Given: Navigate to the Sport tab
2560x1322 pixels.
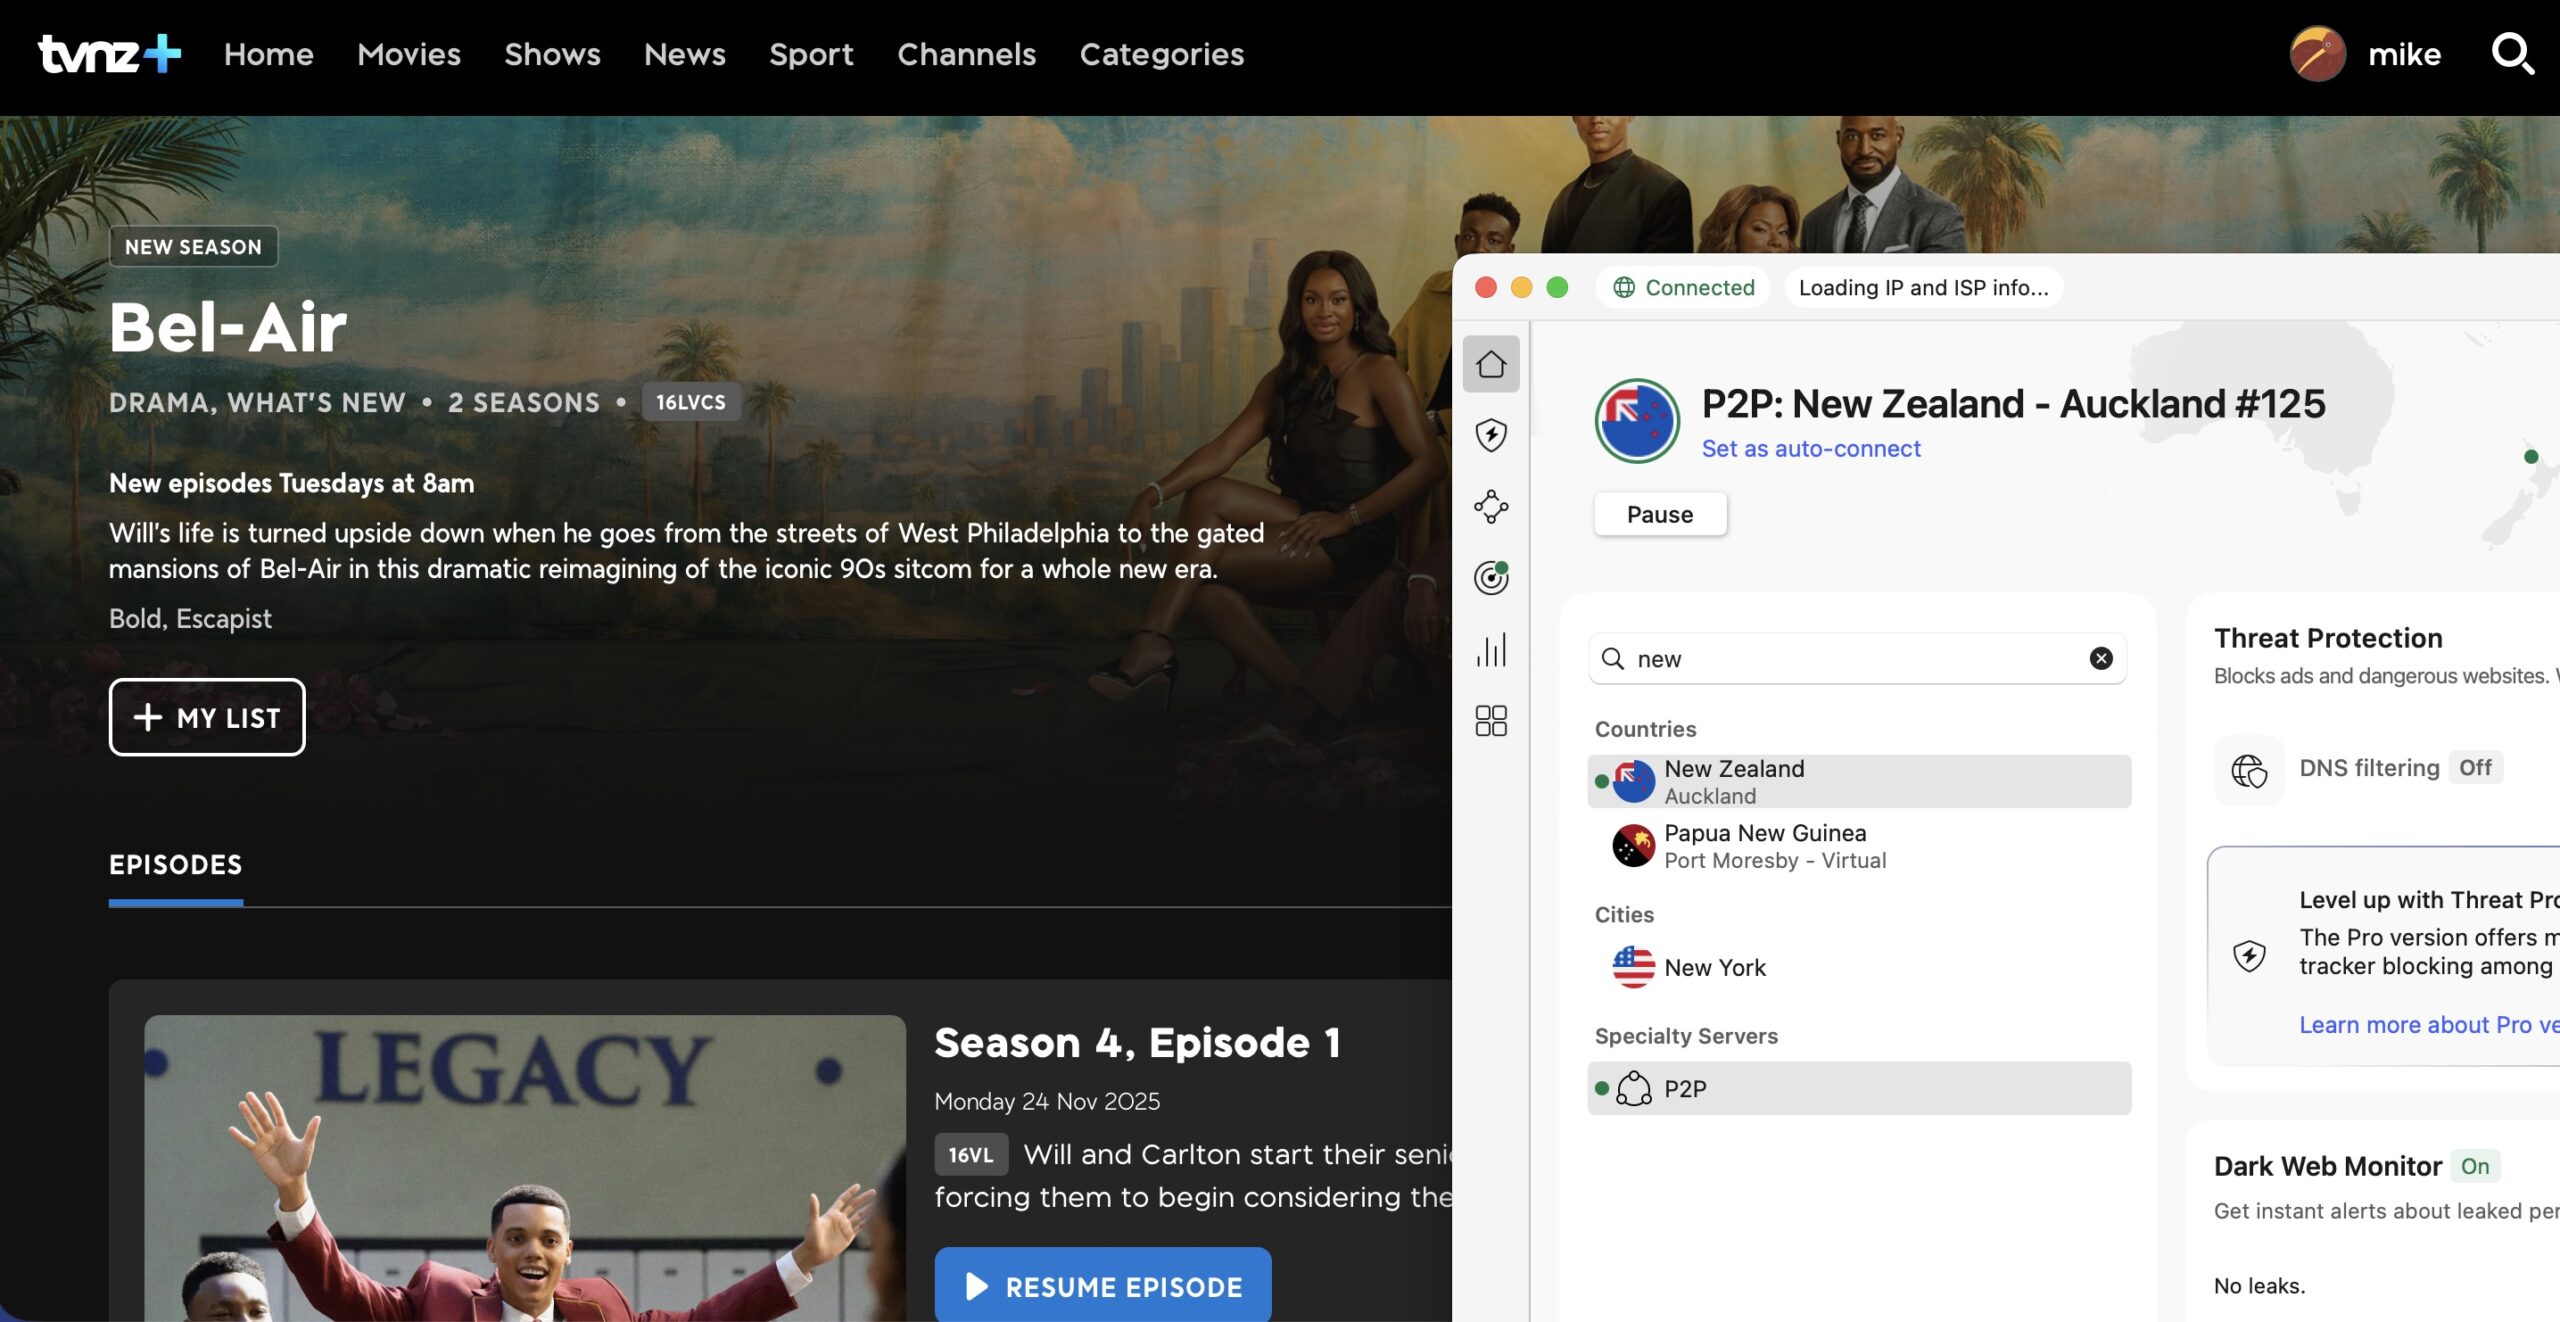Looking at the screenshot, I should (811, 54).
